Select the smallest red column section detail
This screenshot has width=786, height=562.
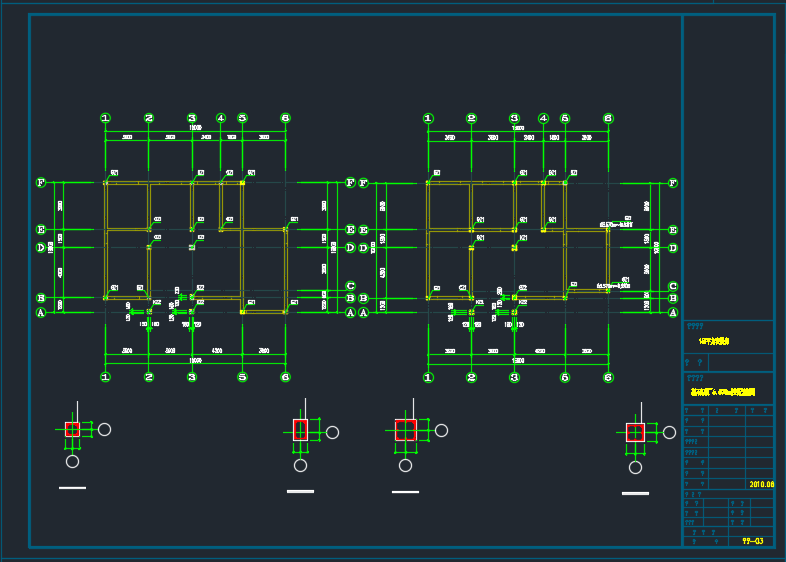(x=72, y=430)
